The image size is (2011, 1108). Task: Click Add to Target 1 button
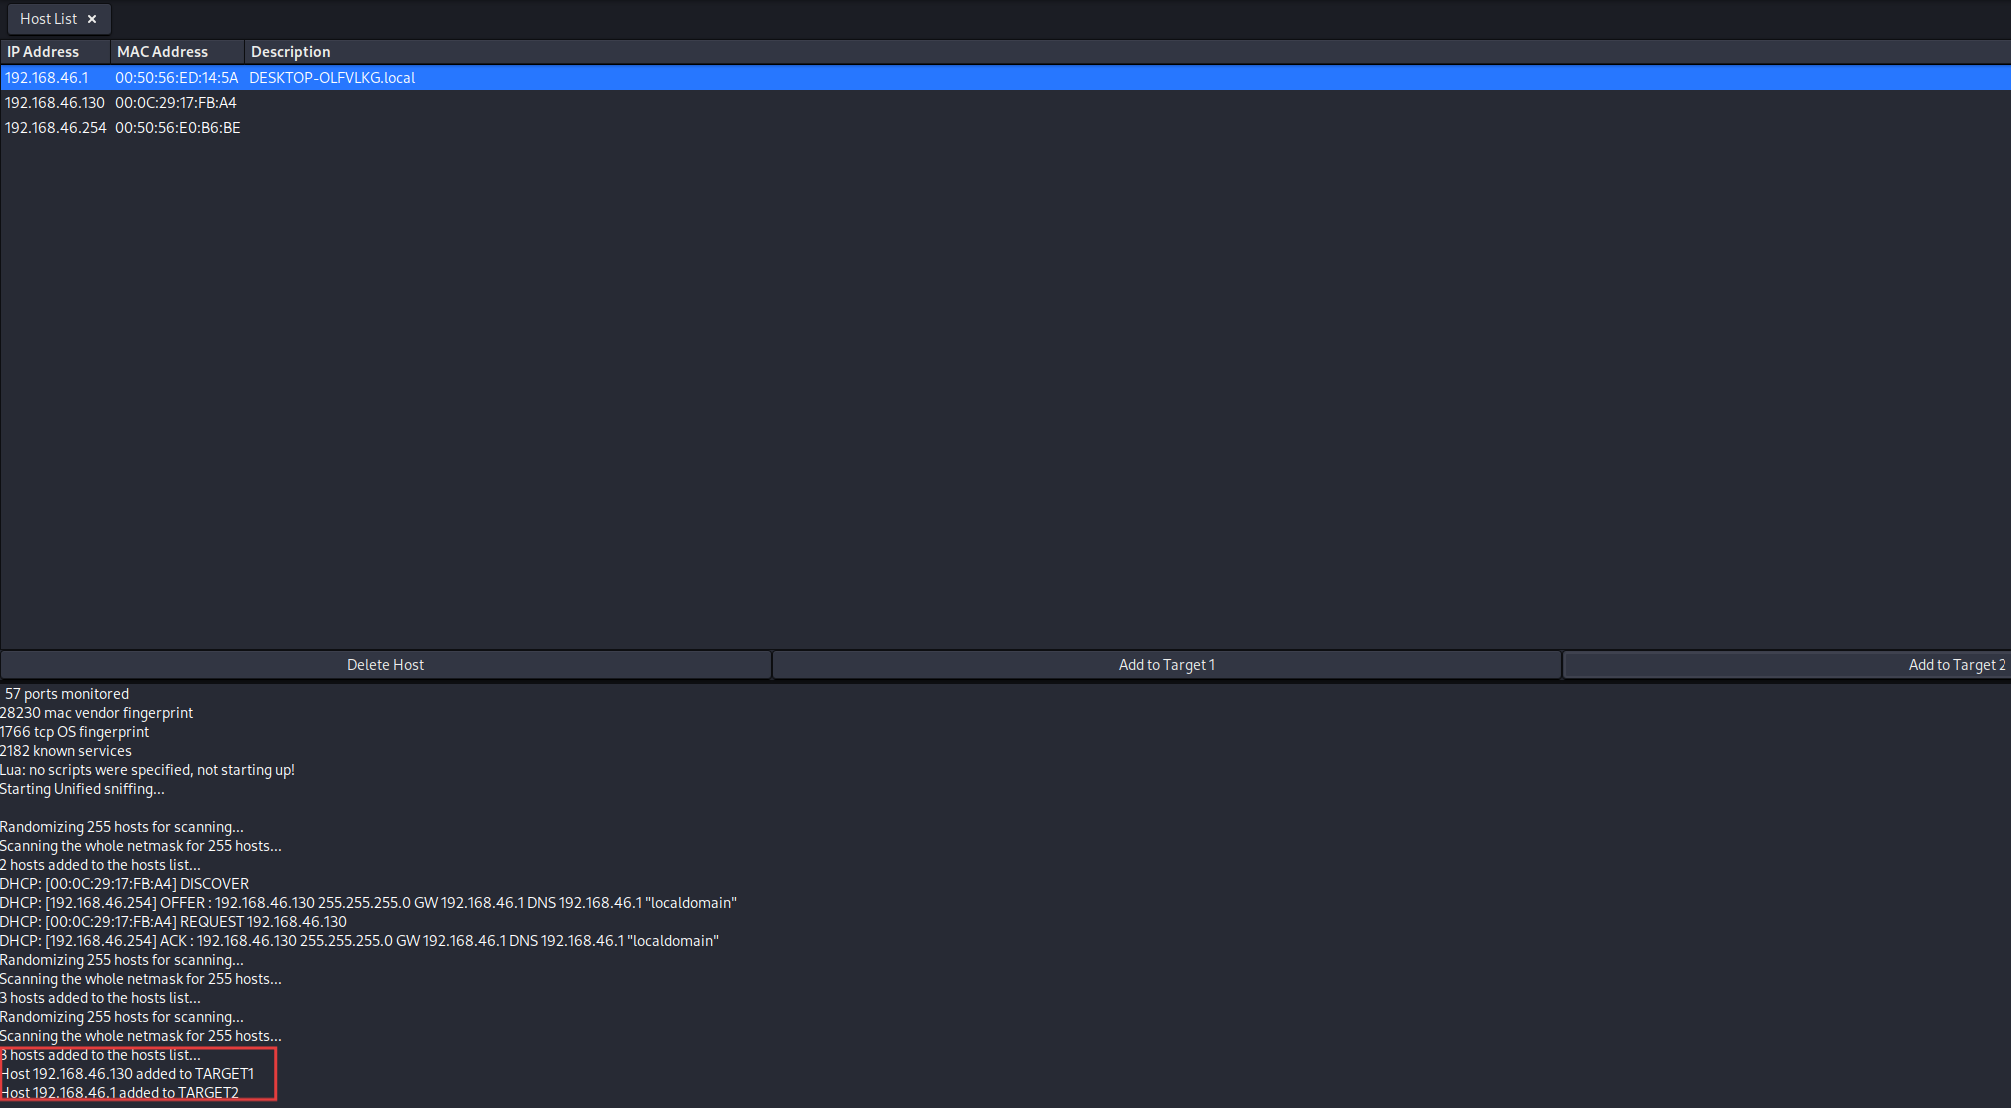click(x=1166, y=665)
